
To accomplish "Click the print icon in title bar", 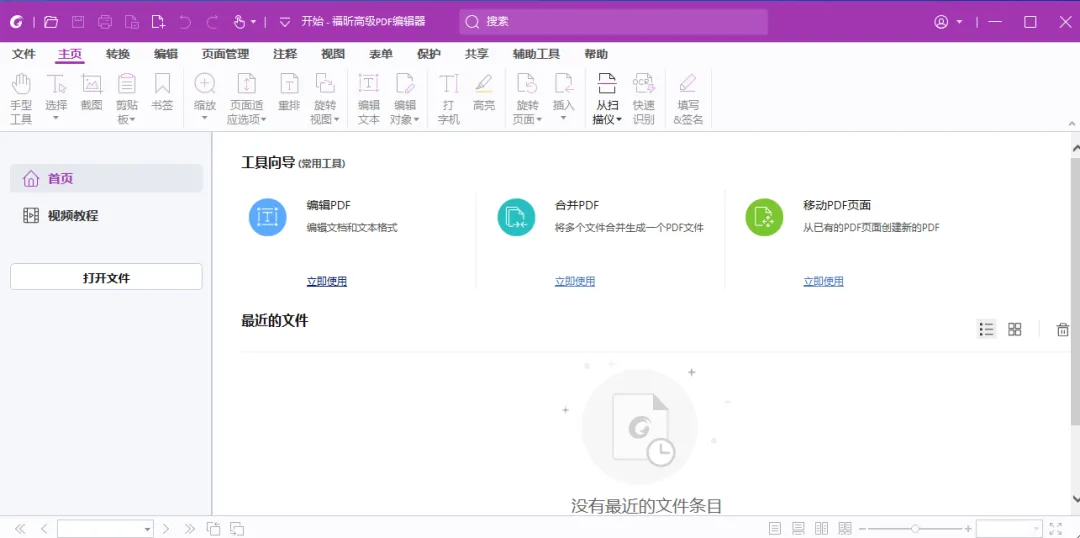I will click(x=105, y=22).
